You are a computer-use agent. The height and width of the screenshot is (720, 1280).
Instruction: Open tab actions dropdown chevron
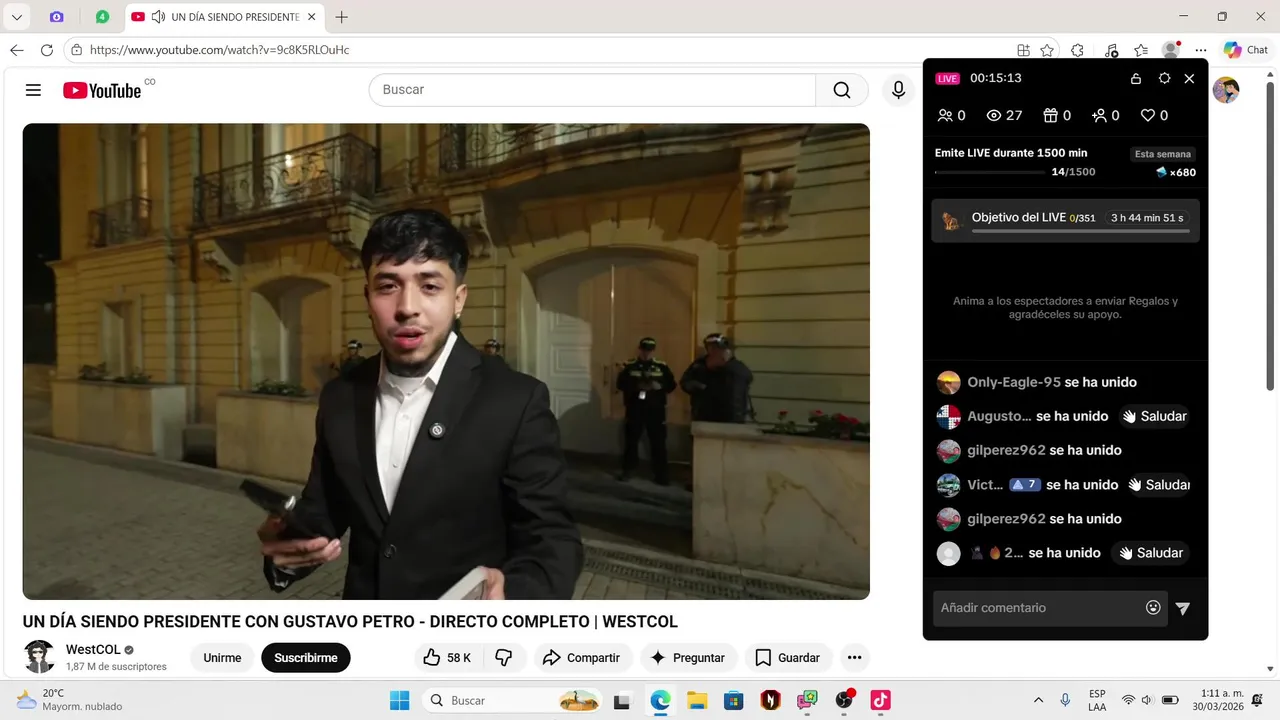[16, 17]
